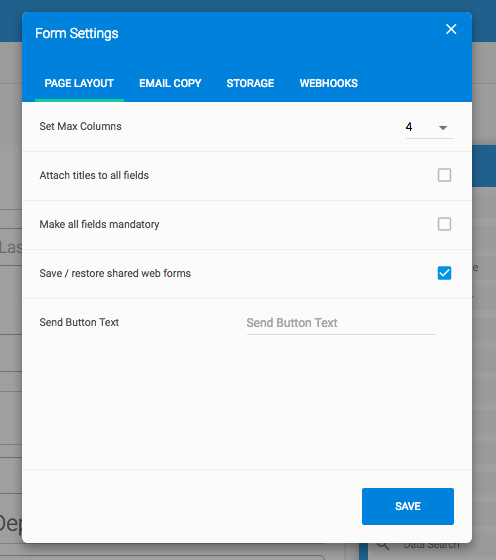The height and width of the screenshot is (560, 496).
Task: Click Save / restore shared web forms label
Action: (x=115, y=273)
